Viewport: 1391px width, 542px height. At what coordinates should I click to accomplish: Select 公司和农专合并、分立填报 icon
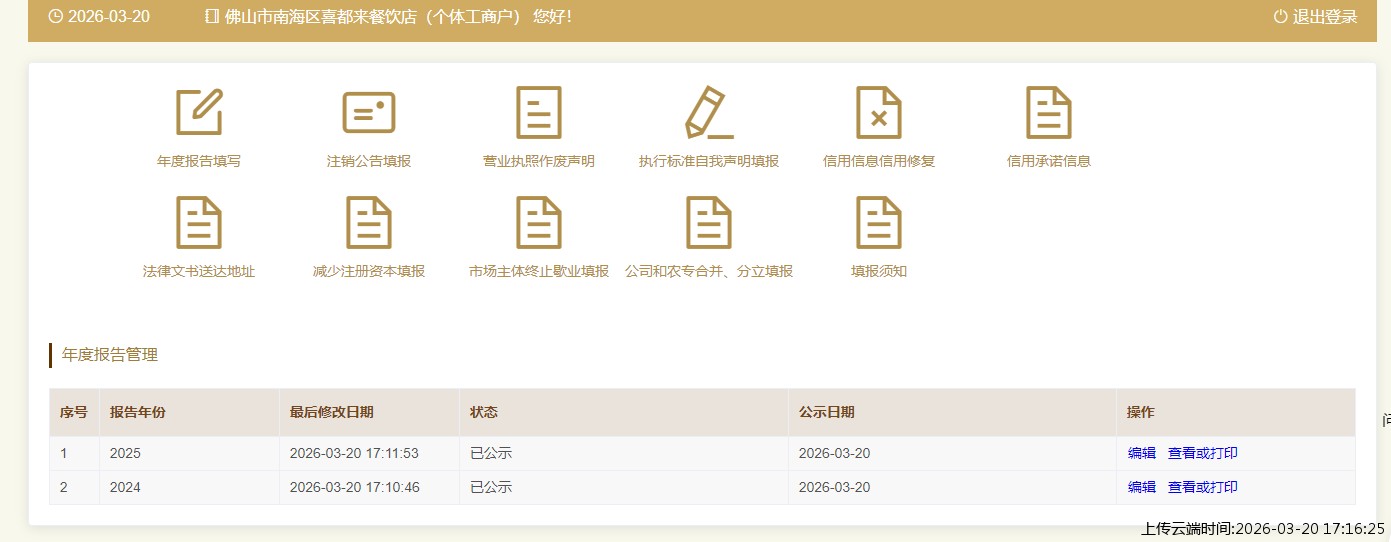[x=709, y=222]
